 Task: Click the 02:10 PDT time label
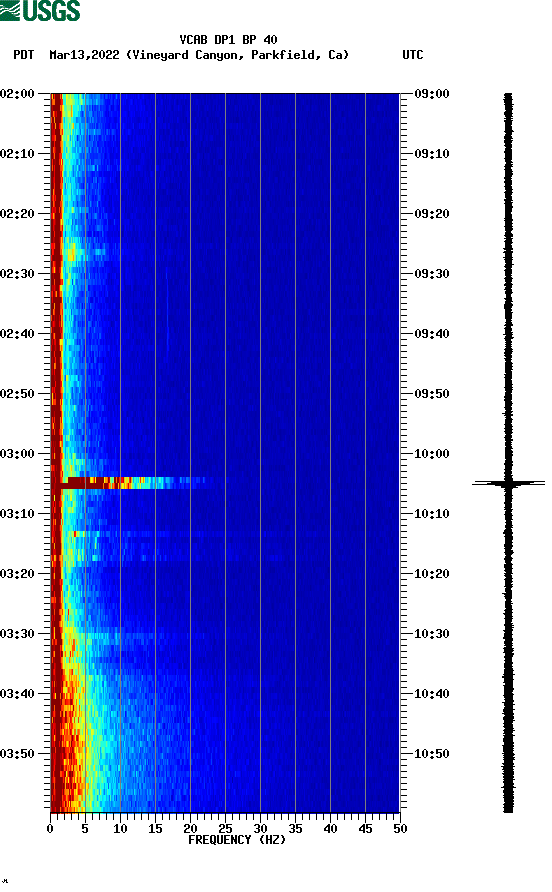point(17,154)
